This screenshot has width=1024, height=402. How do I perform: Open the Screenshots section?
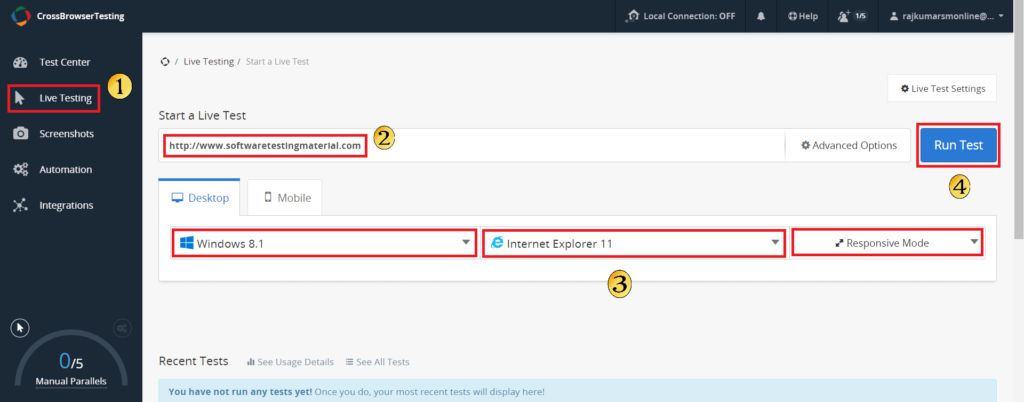click(66, 134)
